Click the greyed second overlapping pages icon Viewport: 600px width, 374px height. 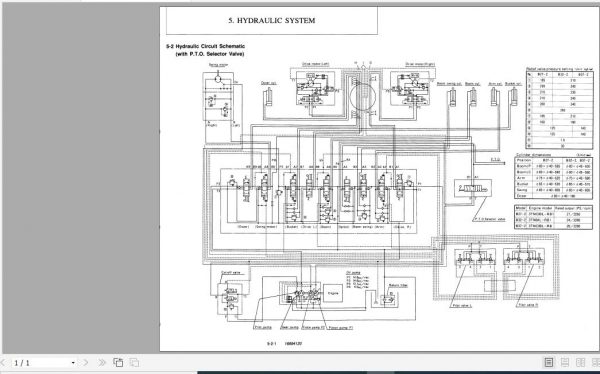134,362
